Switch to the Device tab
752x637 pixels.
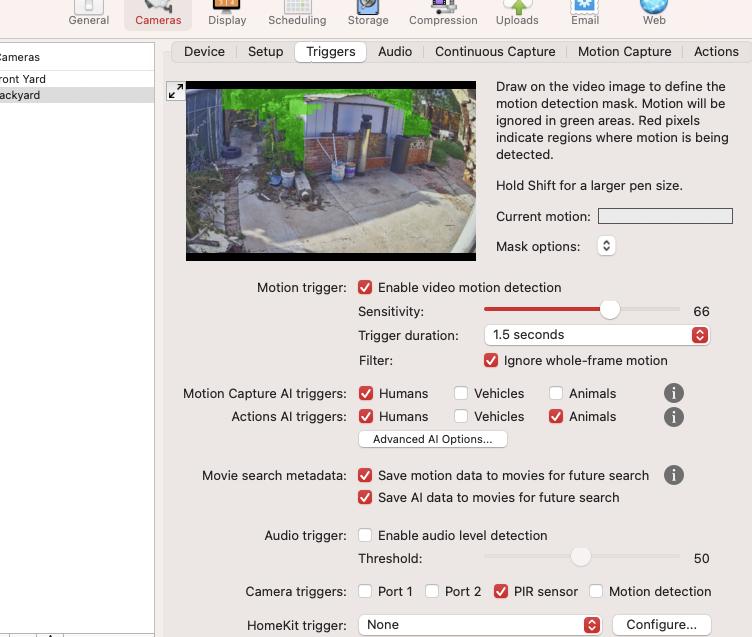click(204, 52)
